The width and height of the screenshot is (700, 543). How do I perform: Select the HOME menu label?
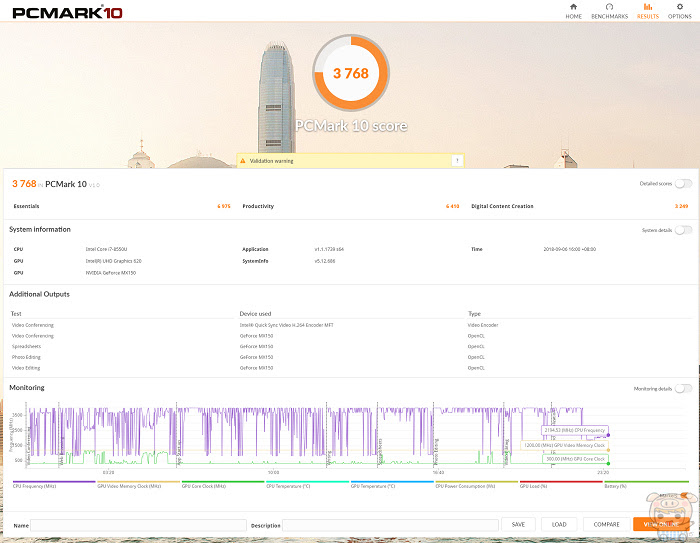pyautogui.click(x=574, y=17)
